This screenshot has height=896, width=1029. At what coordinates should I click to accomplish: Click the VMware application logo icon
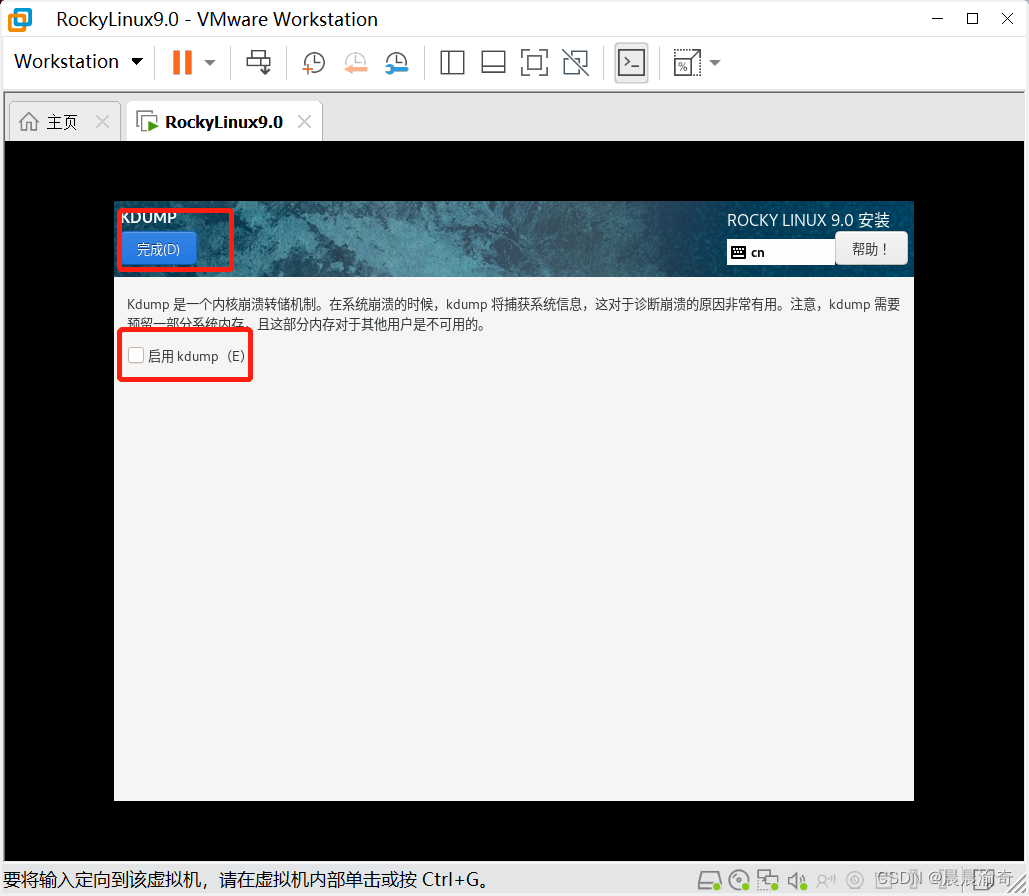(20, 20)
